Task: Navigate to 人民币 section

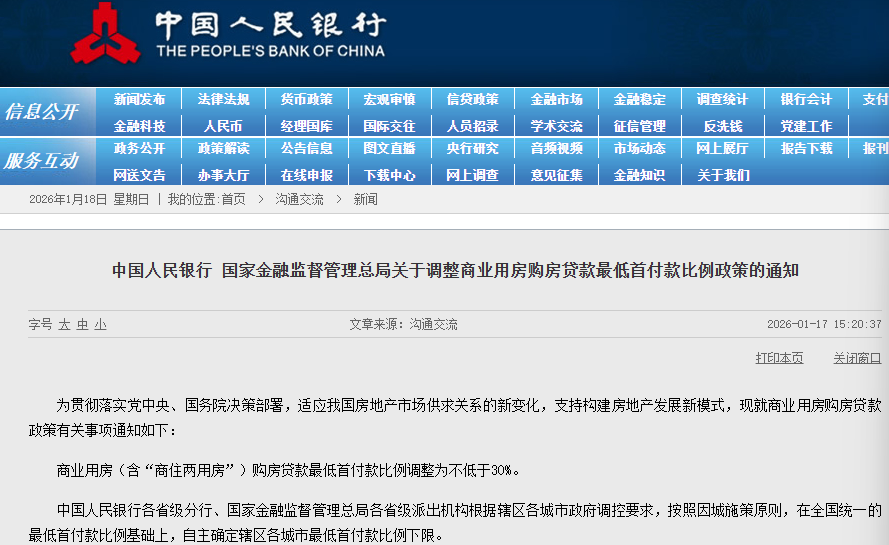Action: pos(223,126)
